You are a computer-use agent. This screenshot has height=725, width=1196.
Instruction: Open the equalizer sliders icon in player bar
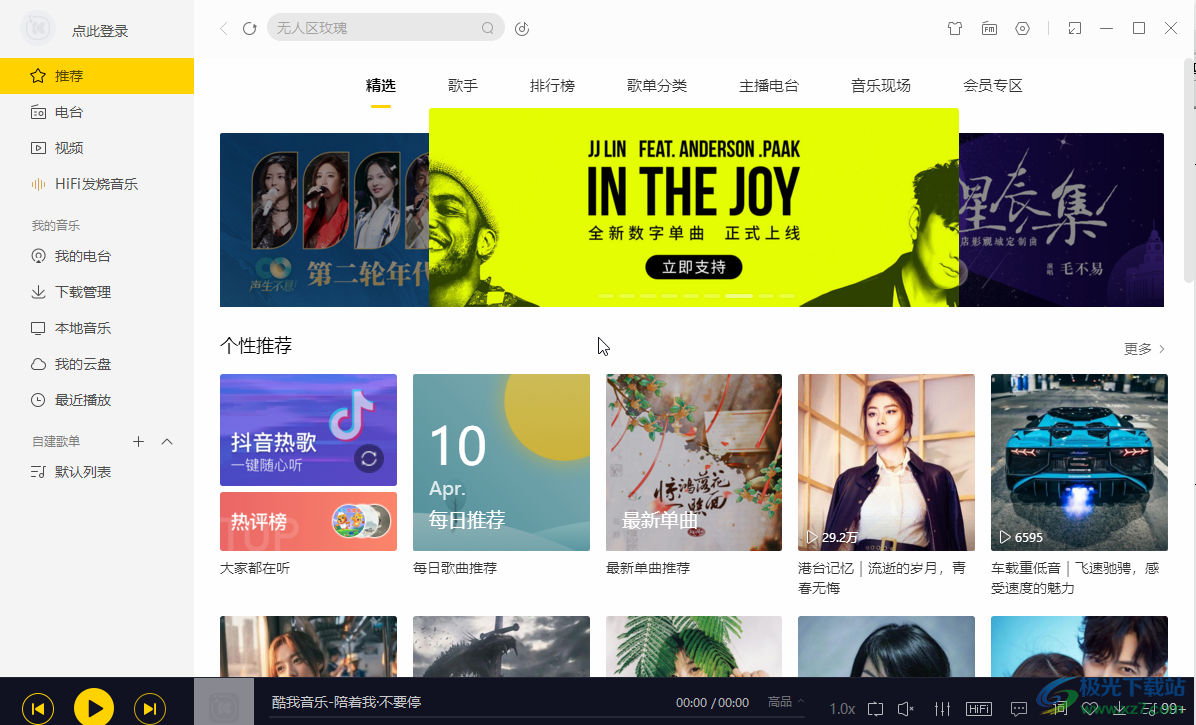pyautogui.click(x=943, y=708)
